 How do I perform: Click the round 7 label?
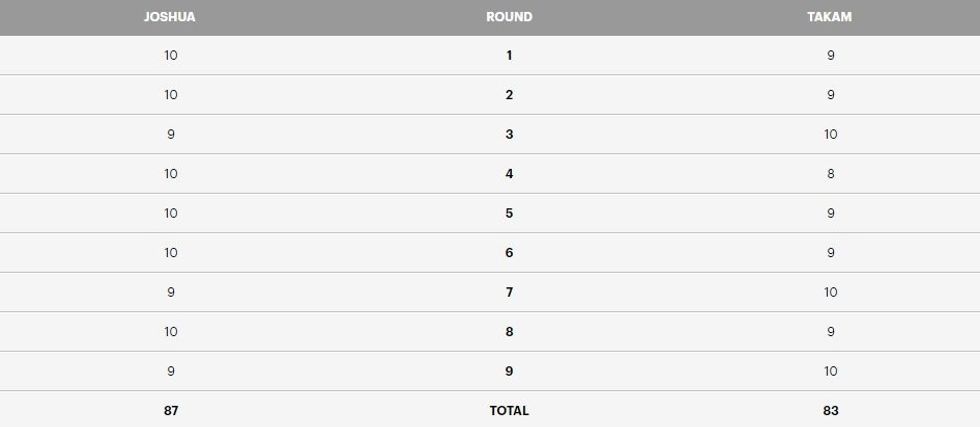pyautogui.click(x=509, y=292)
